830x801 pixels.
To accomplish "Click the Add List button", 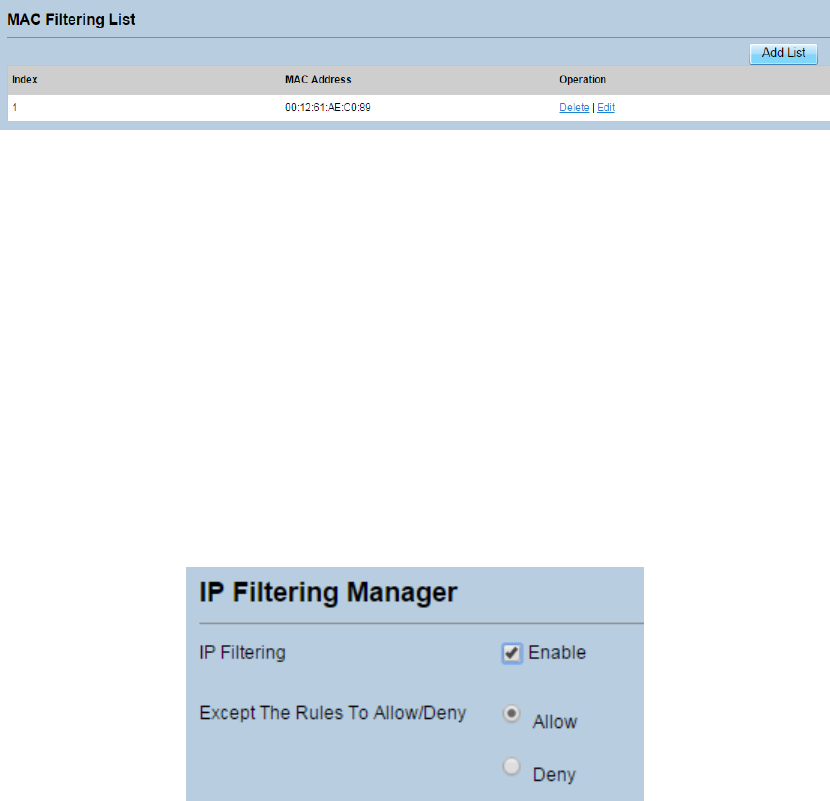I will [783, 53].
